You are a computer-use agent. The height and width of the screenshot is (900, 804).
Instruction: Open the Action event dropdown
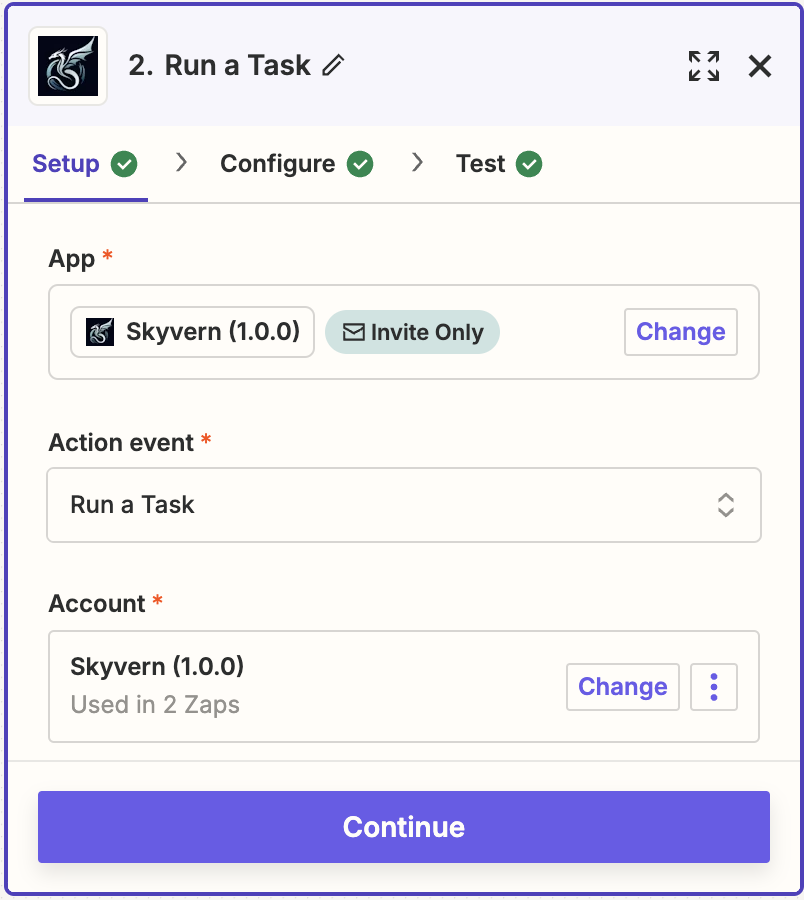tap(404, 505)
